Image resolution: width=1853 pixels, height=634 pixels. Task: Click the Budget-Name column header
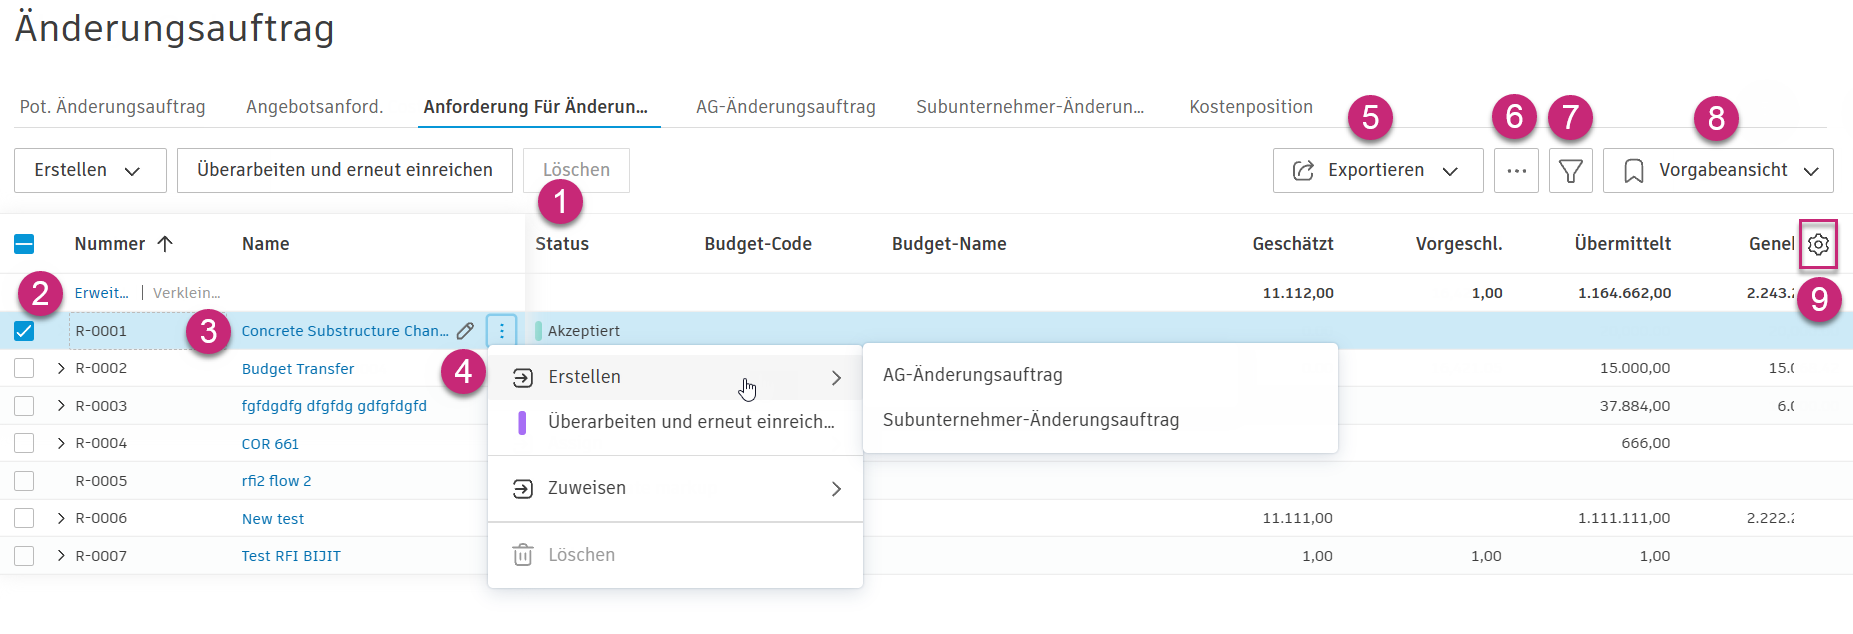[949, 244]
